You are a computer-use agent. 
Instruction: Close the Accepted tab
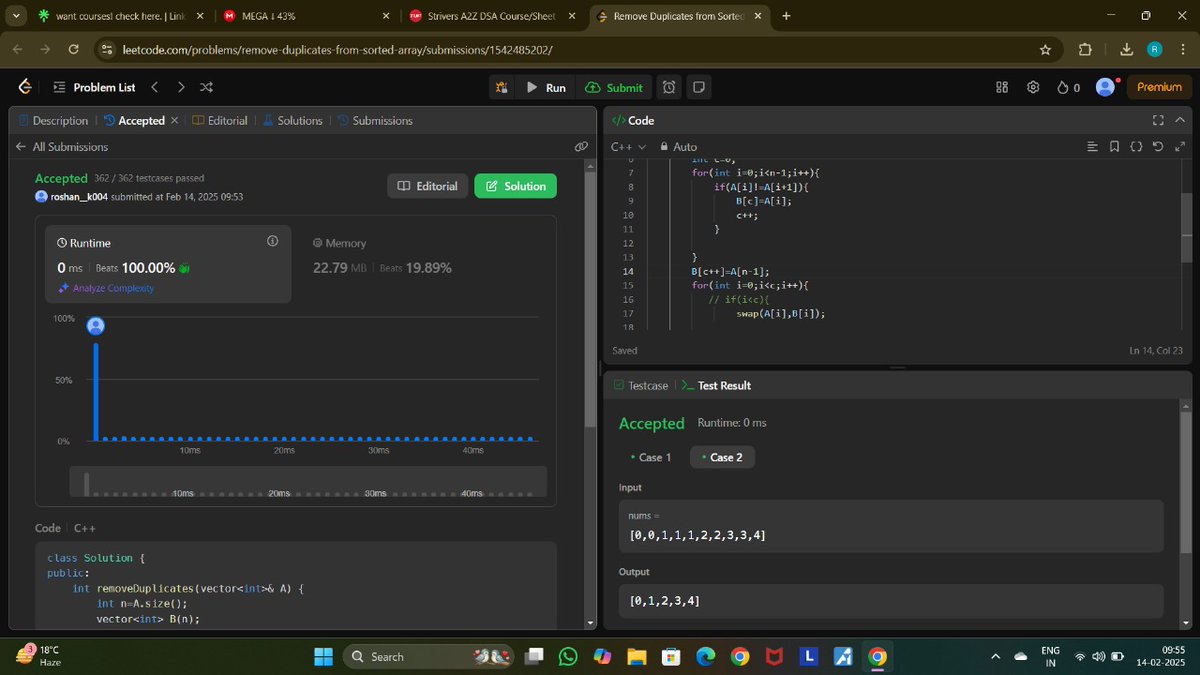click(x=175, y=120)
